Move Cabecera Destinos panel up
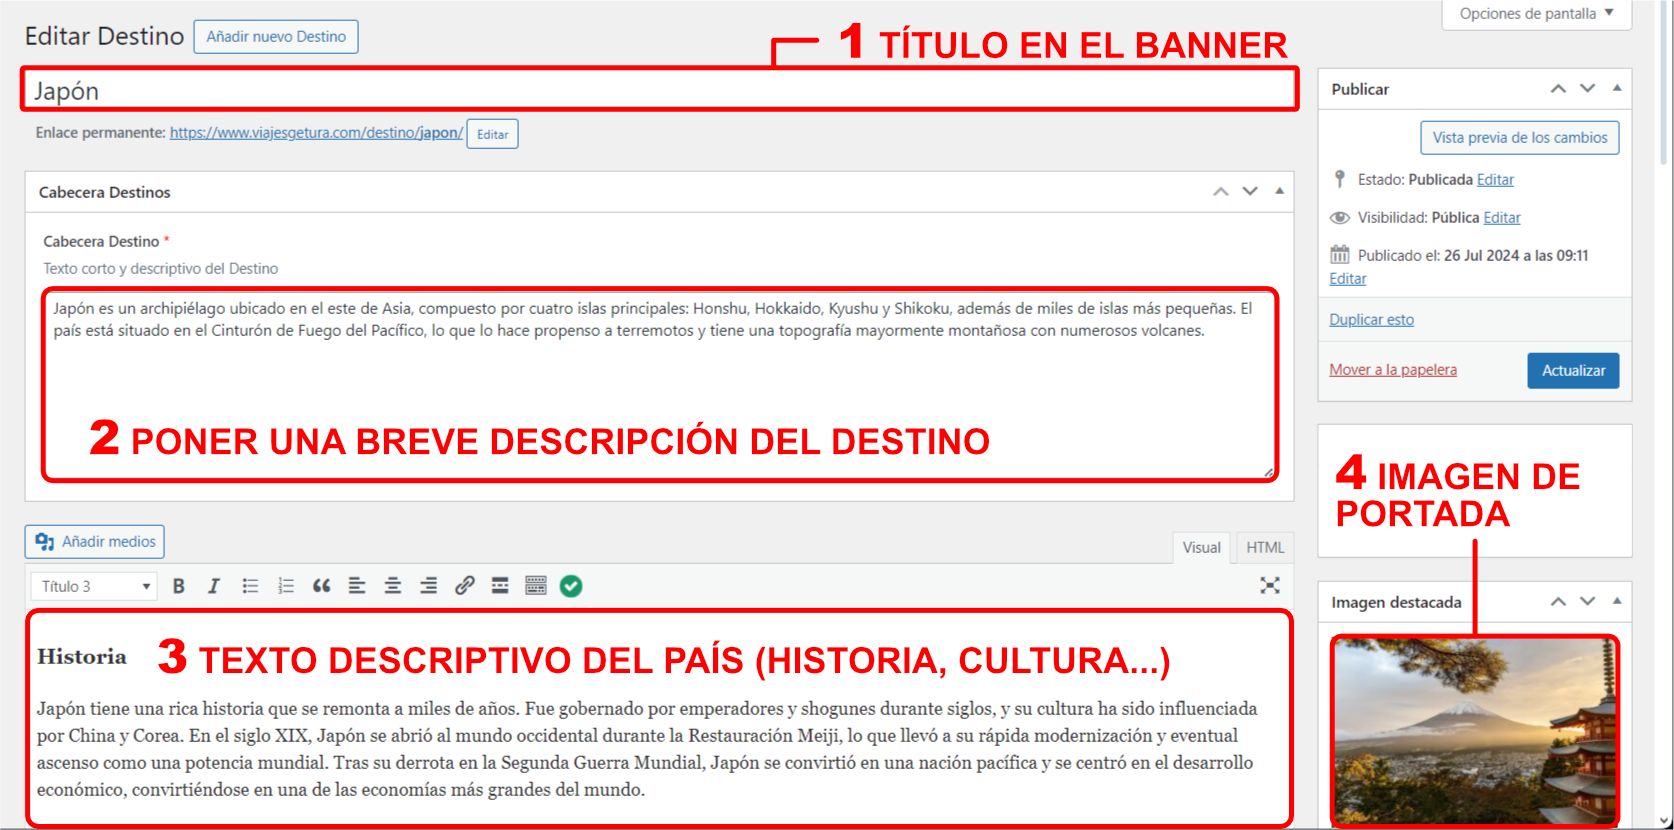1674x830 pixels. click(1221, 191)
